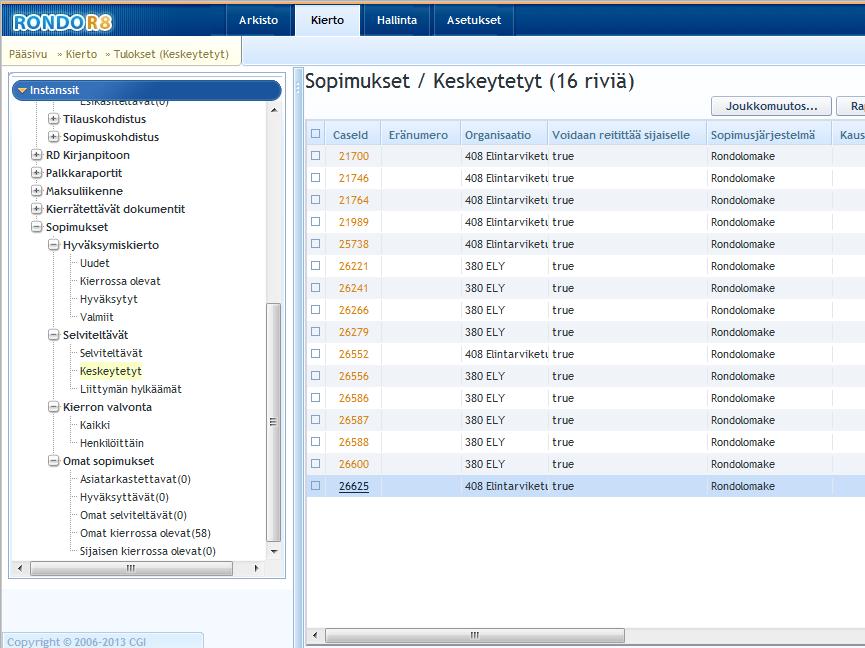
Task: Toggle the select-all header checkbox
Action: coord(316,133)
